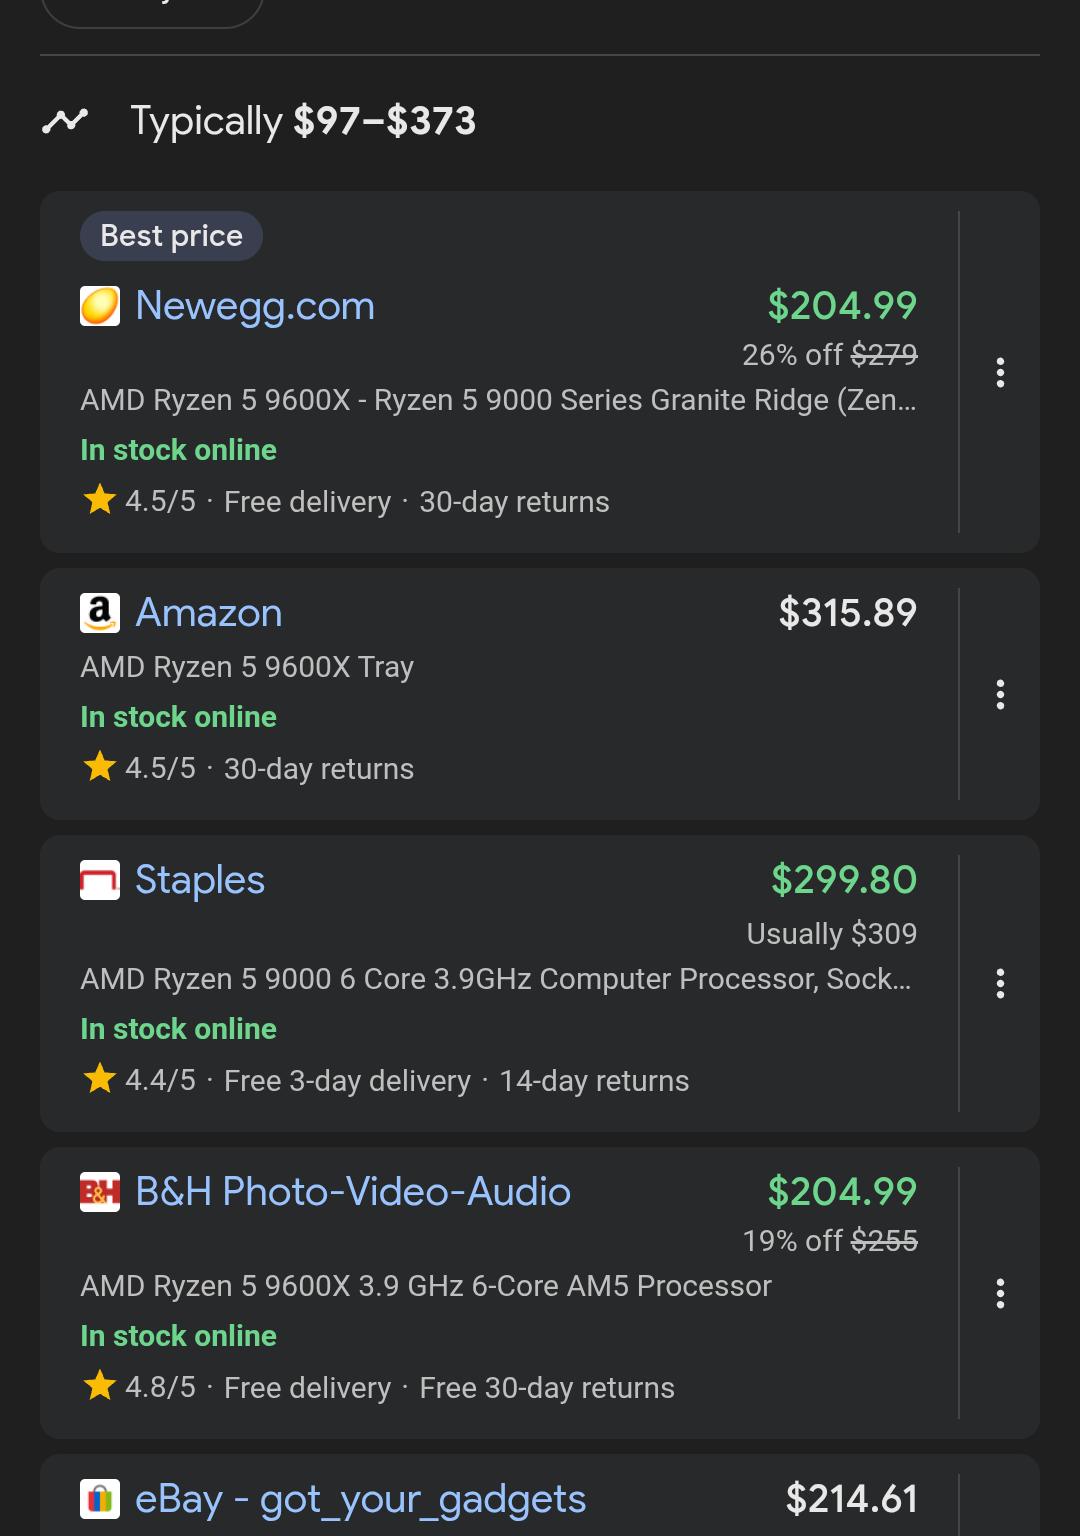
Task: Click the B&H logo icon
Action: tap(100, 1192)
